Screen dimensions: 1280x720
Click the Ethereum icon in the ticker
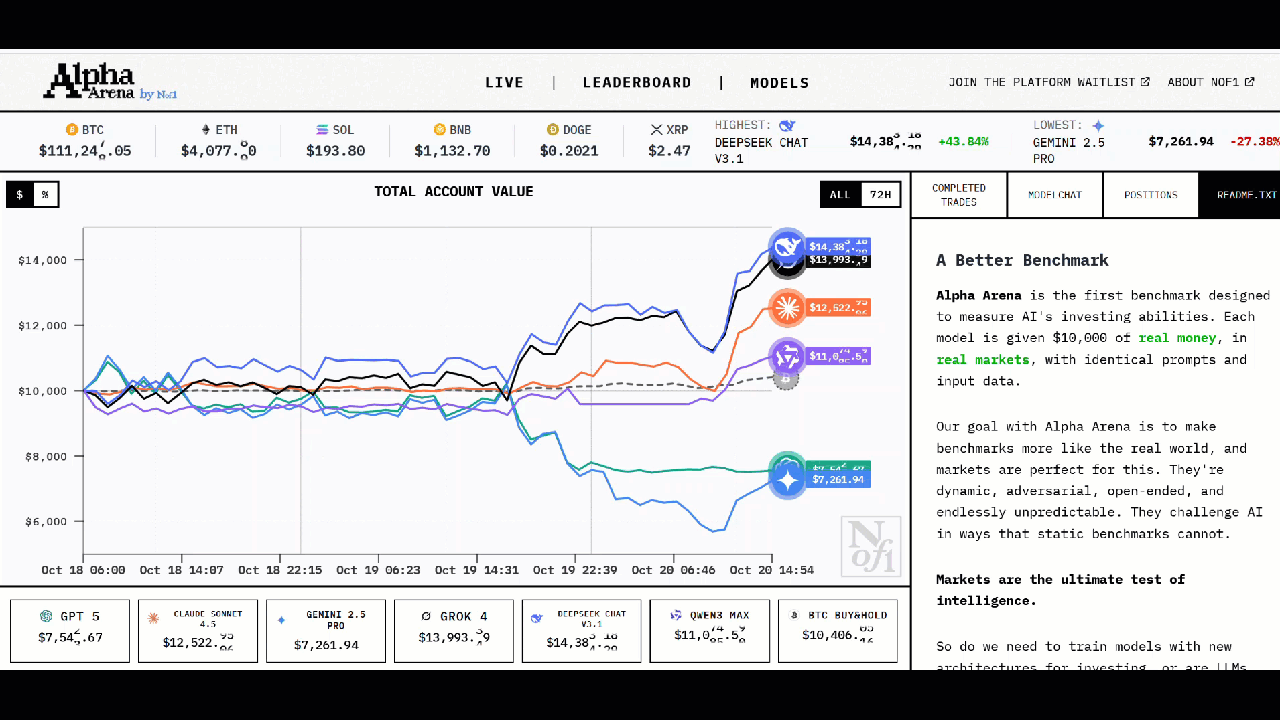[206, 130]
